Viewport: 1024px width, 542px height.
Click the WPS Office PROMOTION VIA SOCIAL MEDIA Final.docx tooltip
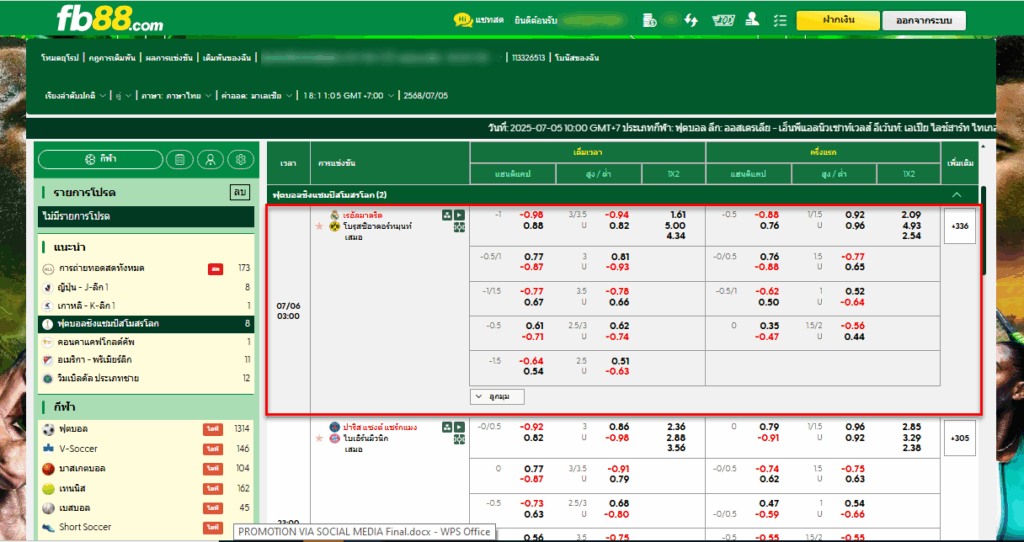364,532
